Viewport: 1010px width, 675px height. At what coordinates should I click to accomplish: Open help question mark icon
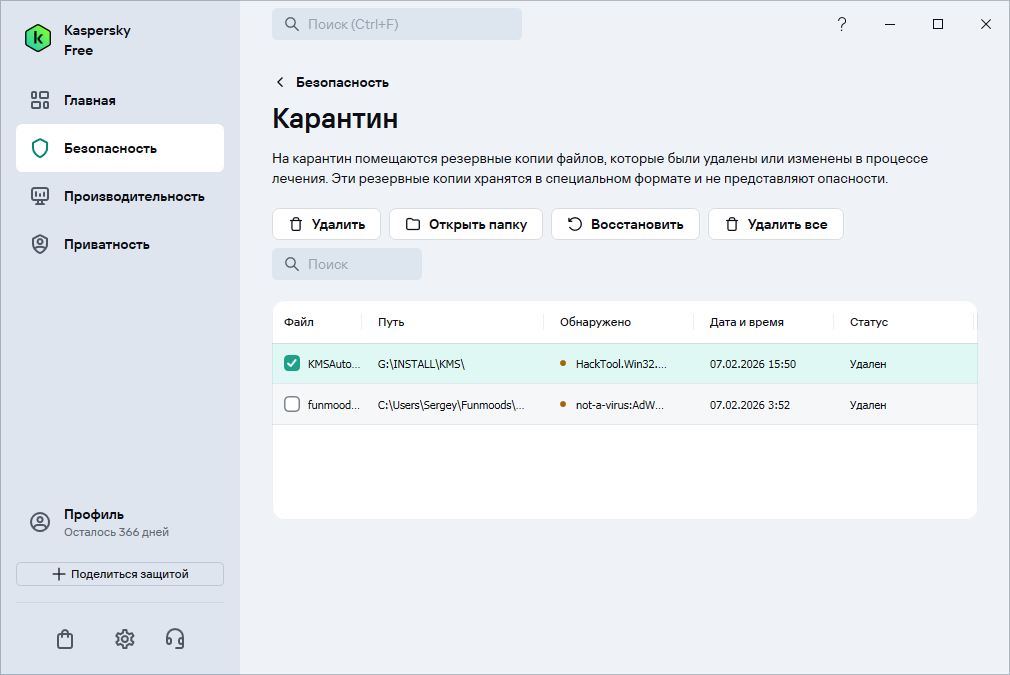click(x=842, y=25)
